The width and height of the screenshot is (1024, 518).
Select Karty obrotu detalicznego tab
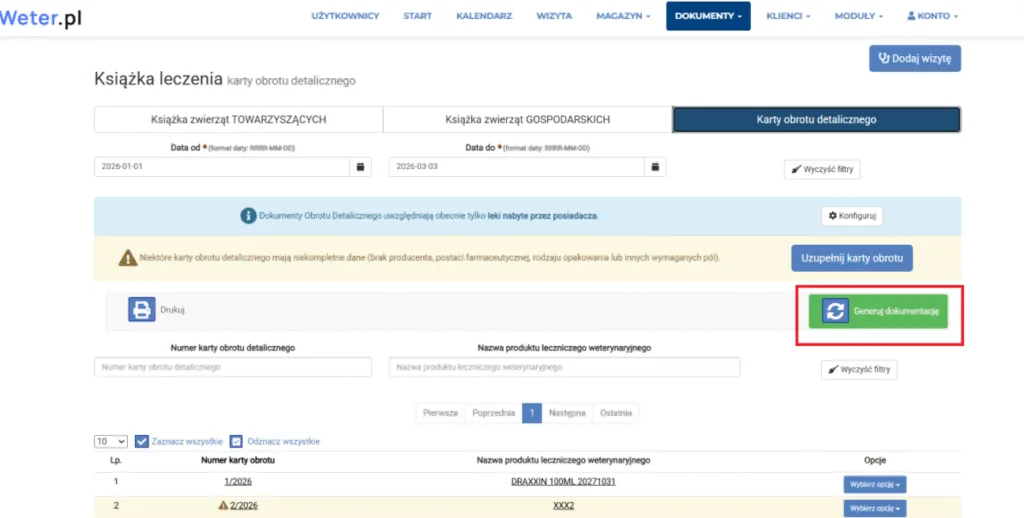pyautogui.click(x=816, y=120)
